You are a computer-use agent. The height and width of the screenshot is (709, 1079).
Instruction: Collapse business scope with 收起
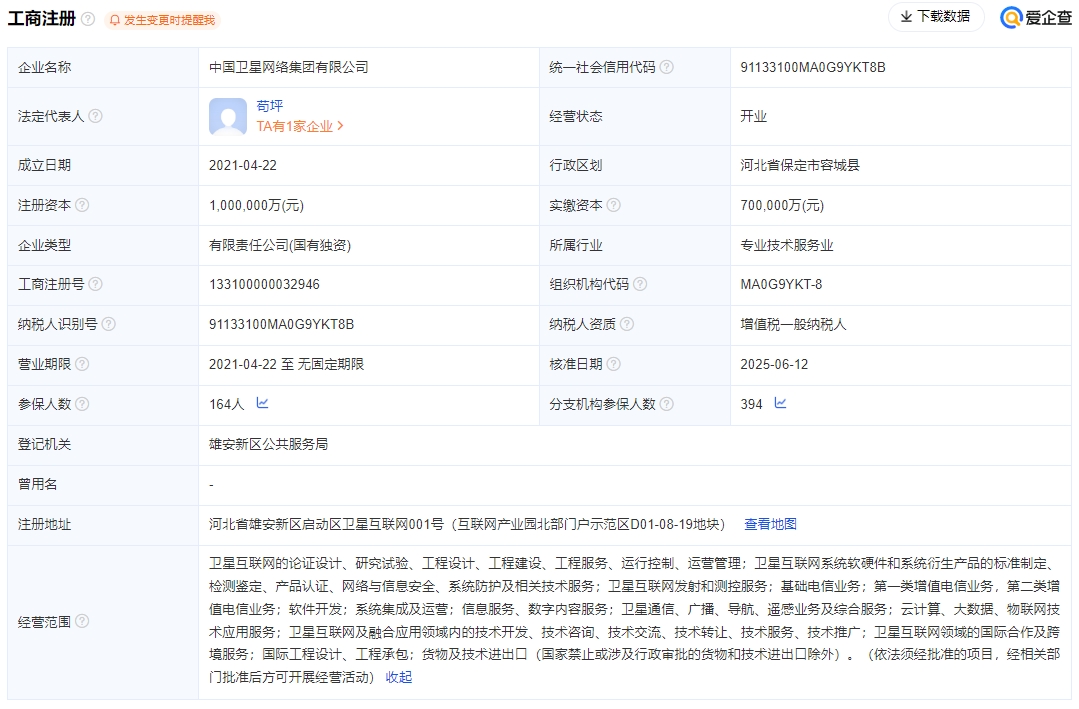[x=399, y=677]
